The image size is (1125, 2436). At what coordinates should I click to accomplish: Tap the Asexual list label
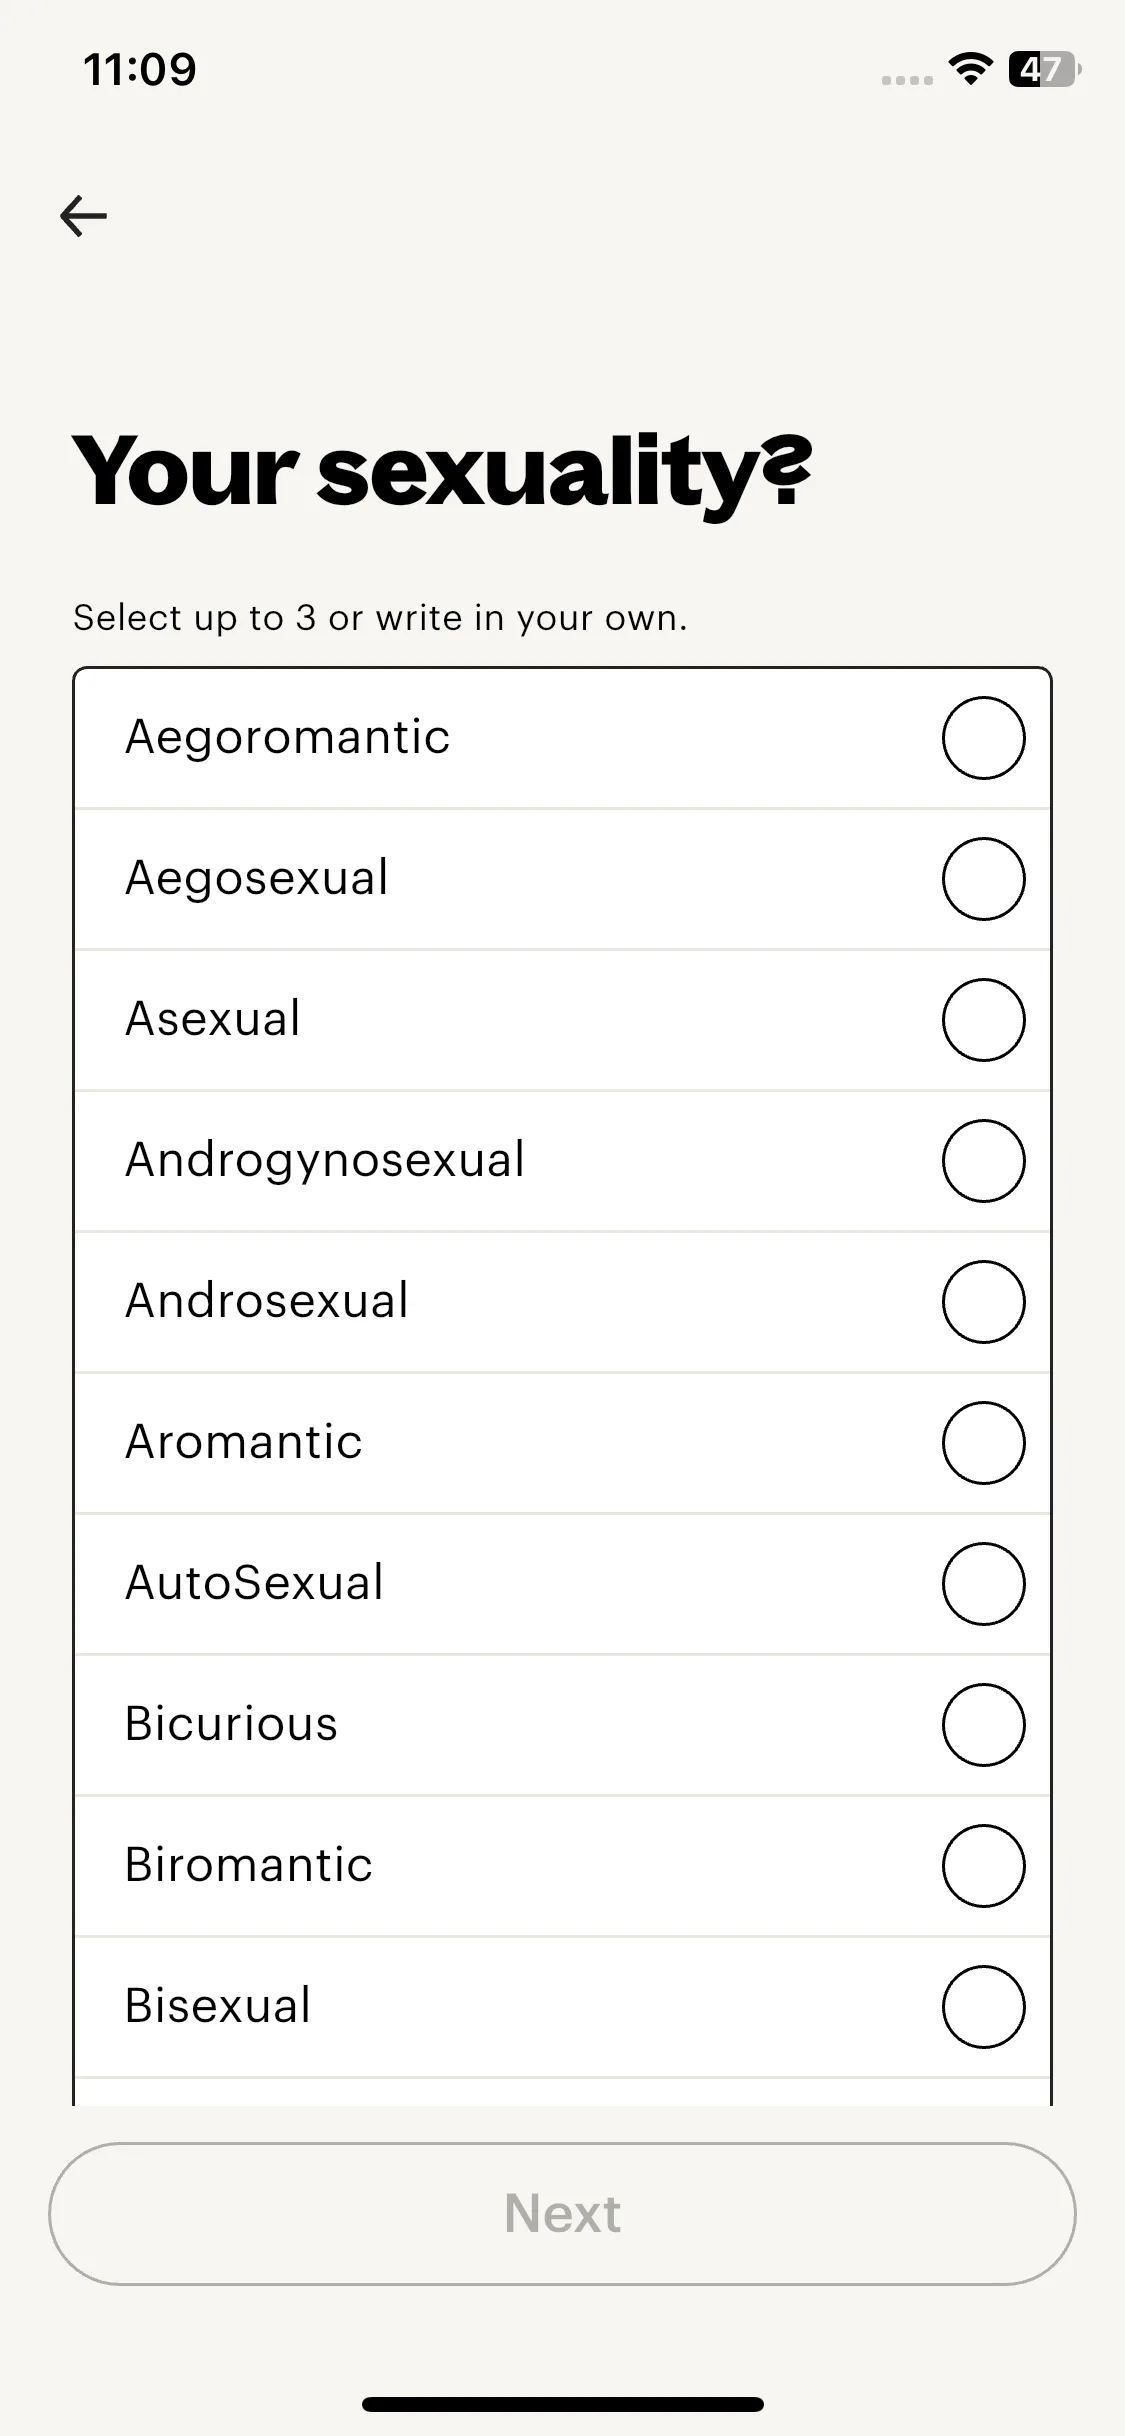click(x=212, y=1019)
